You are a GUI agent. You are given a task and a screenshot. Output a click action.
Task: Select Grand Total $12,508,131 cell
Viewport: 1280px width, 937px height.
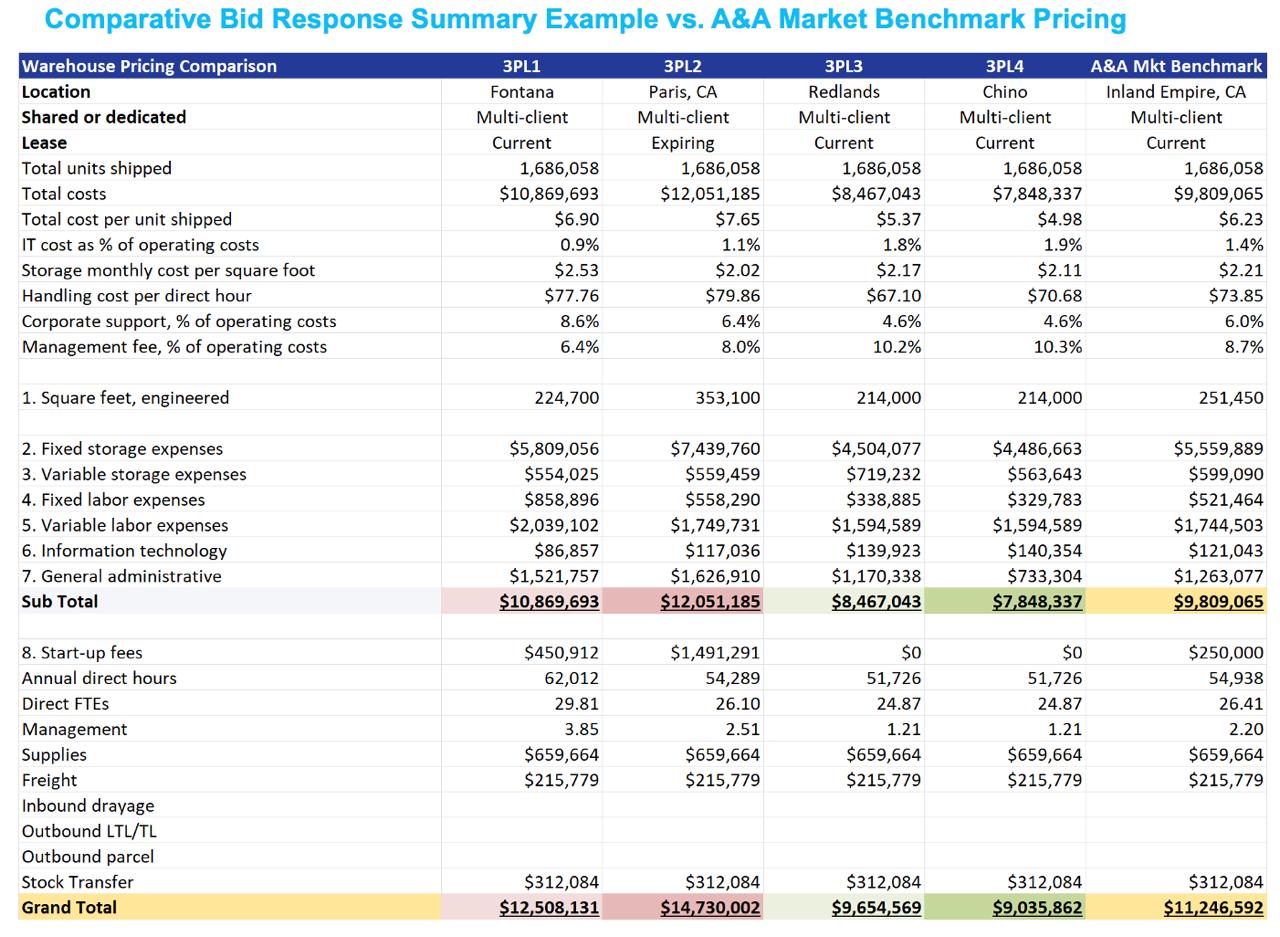[x=521, y=907]
